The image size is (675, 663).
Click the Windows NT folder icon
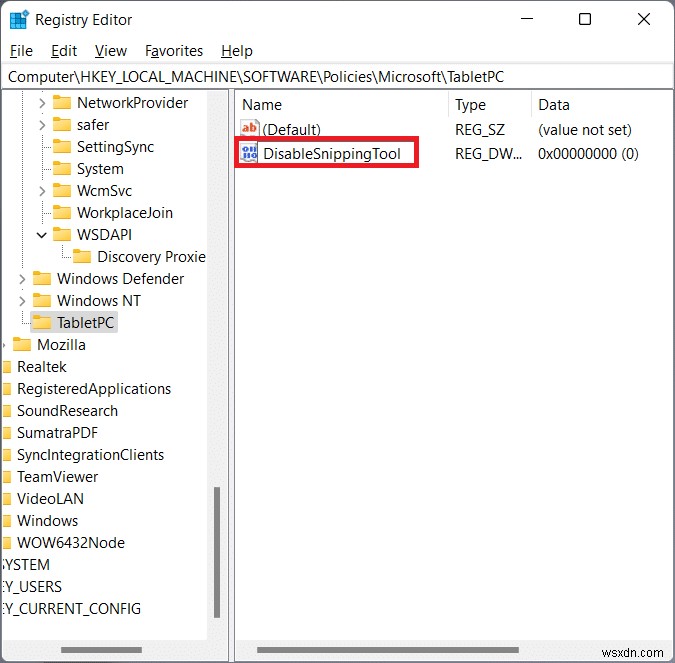pyautogui.click(x=42, y=301)
